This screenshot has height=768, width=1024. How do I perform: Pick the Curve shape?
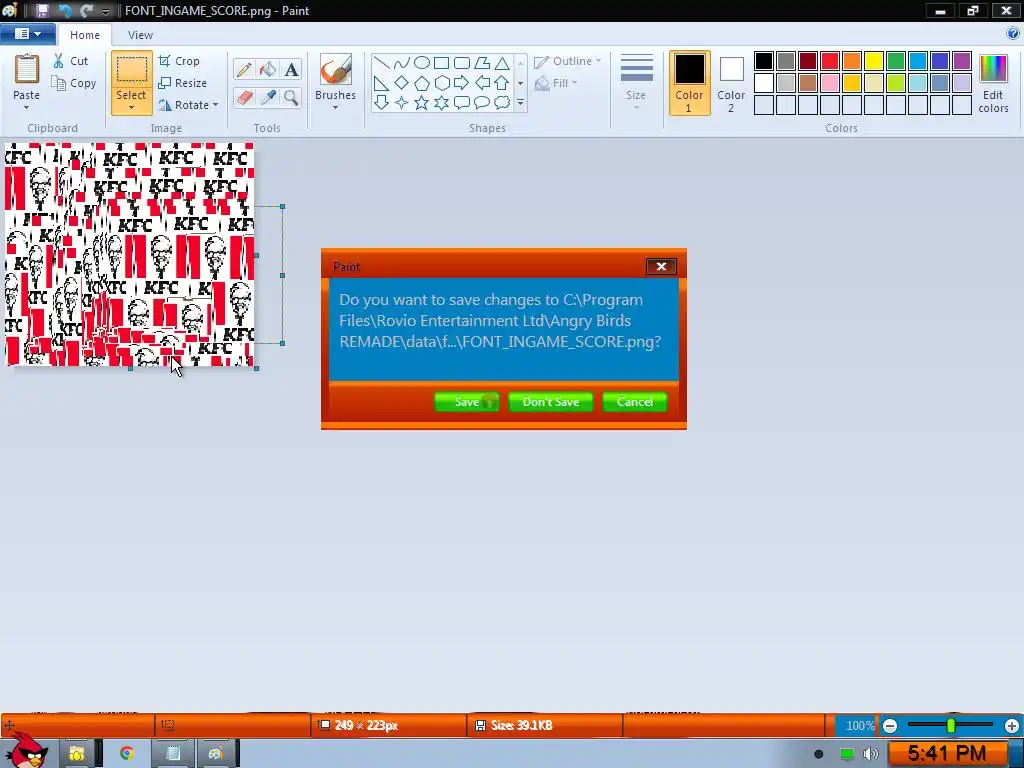click(402, 63)
